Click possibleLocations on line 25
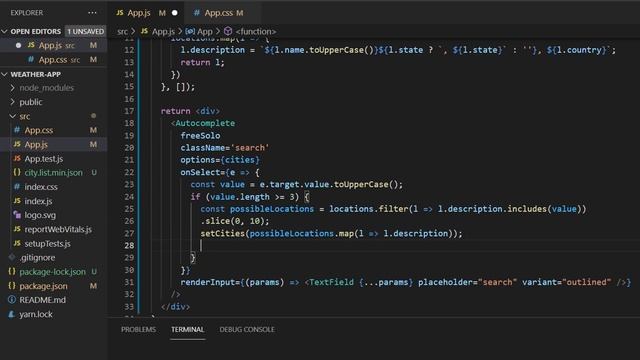640x360 pixels. pos(272,209)
